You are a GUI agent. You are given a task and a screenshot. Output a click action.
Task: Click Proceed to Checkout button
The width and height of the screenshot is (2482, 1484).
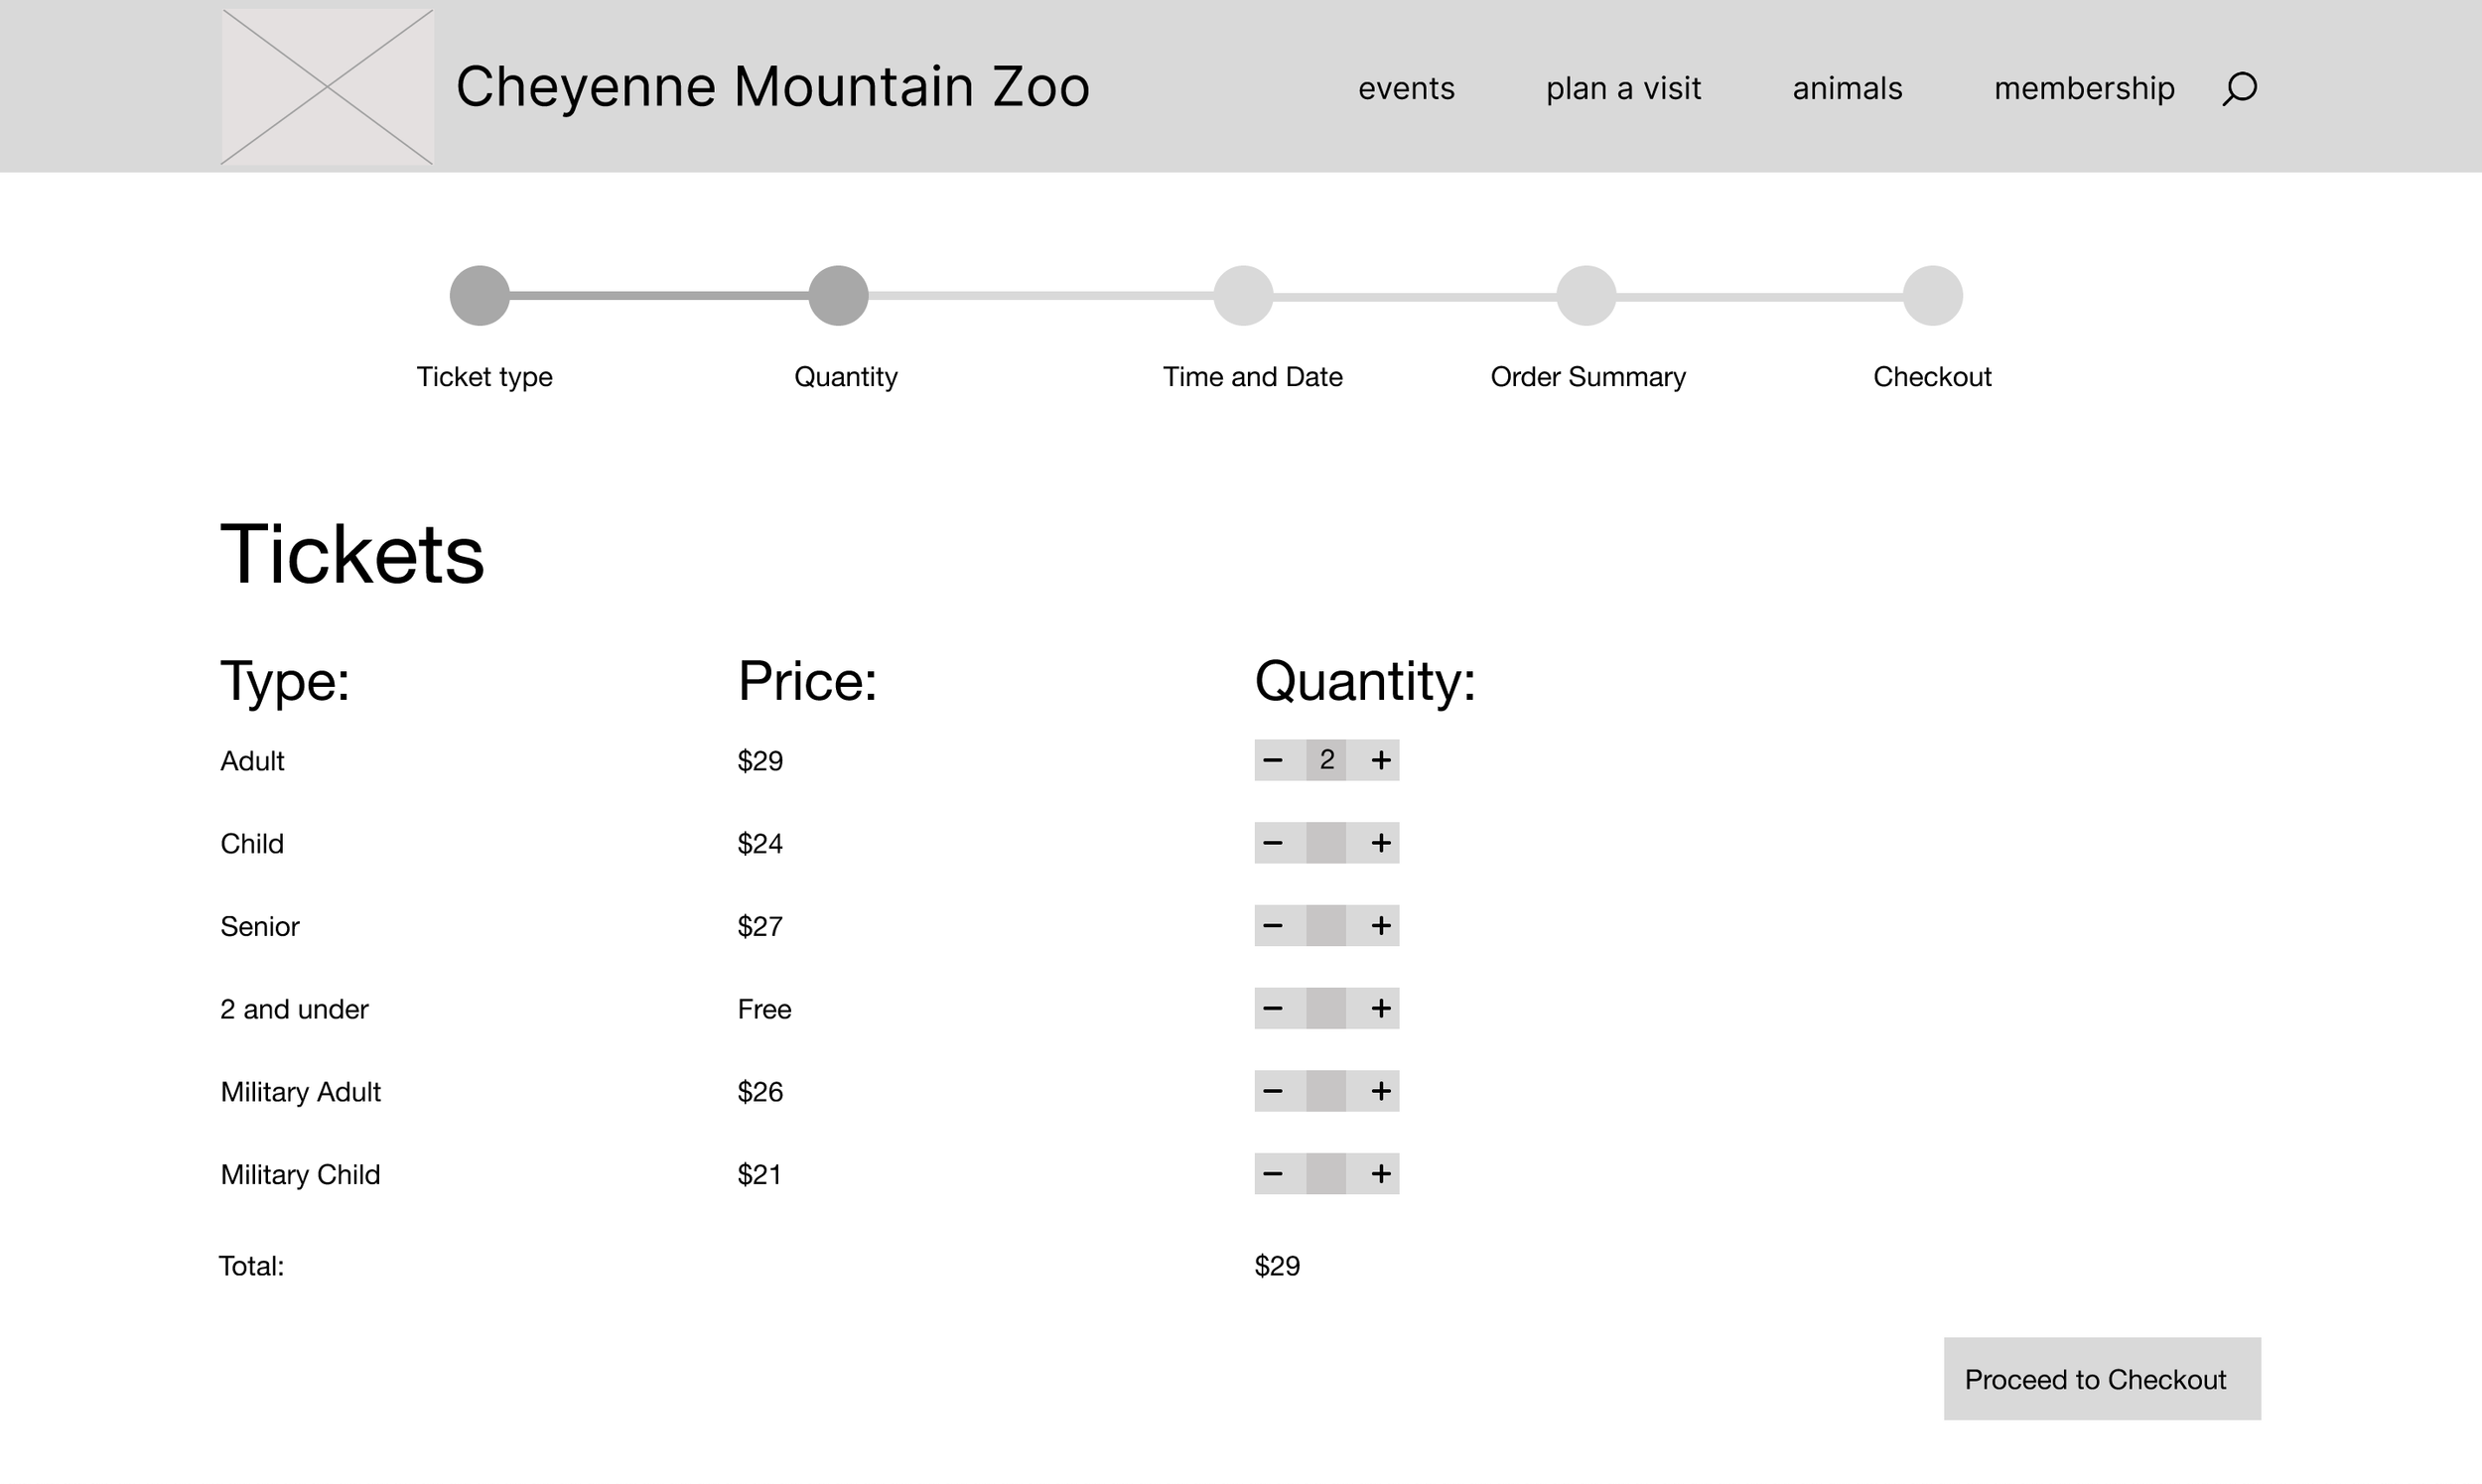(2101, 1379)
